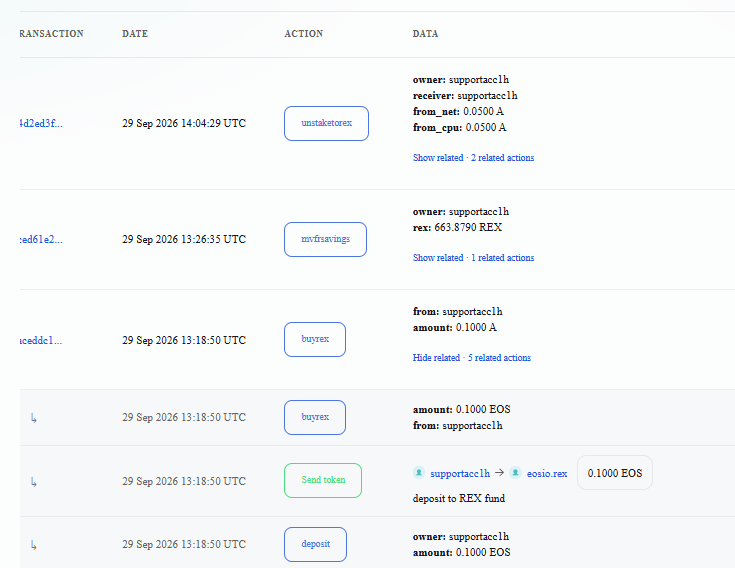This screenshot has height=568, width=735.
Task: Click the mvfrsavings action button
Action: (x=325, y=239)
